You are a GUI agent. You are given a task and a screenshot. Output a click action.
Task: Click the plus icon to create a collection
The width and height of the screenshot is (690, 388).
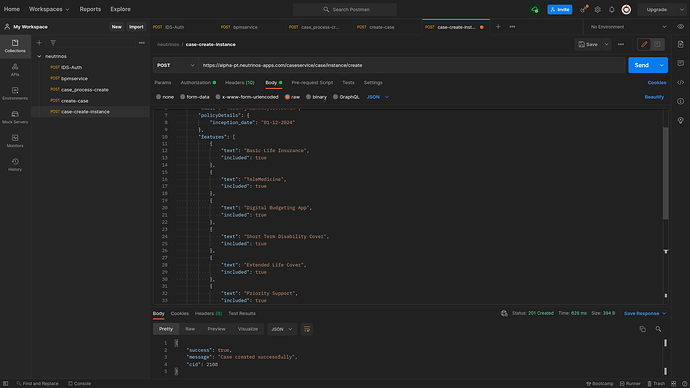click(x=39, y=43)
